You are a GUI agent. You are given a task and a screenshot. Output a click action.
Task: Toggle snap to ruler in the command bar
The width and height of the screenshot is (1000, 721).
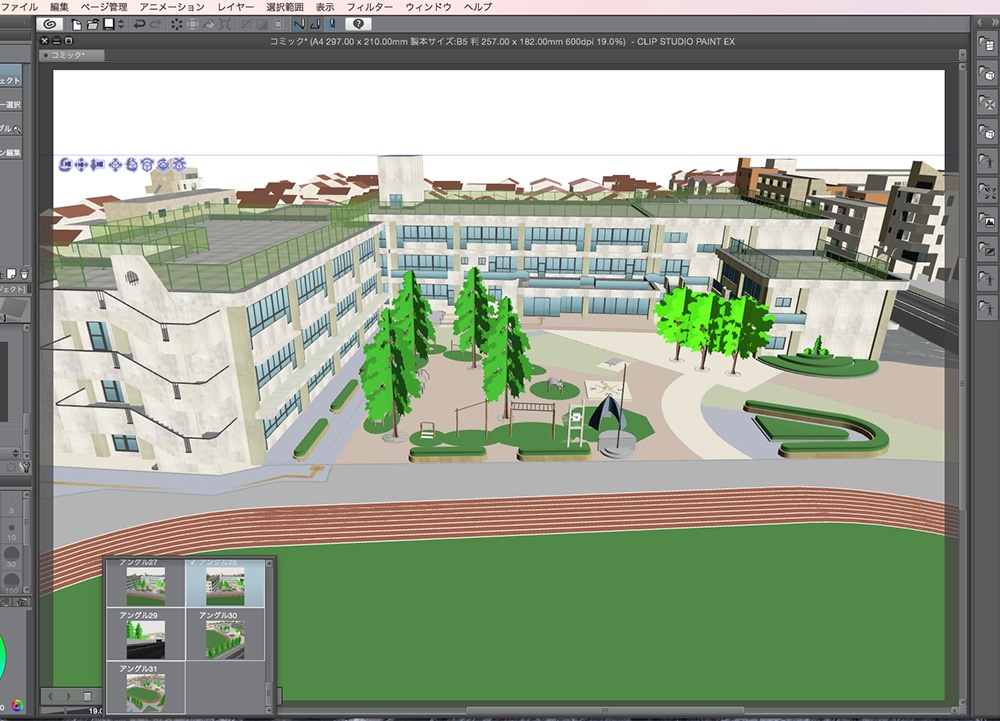[x=298, y=24]
